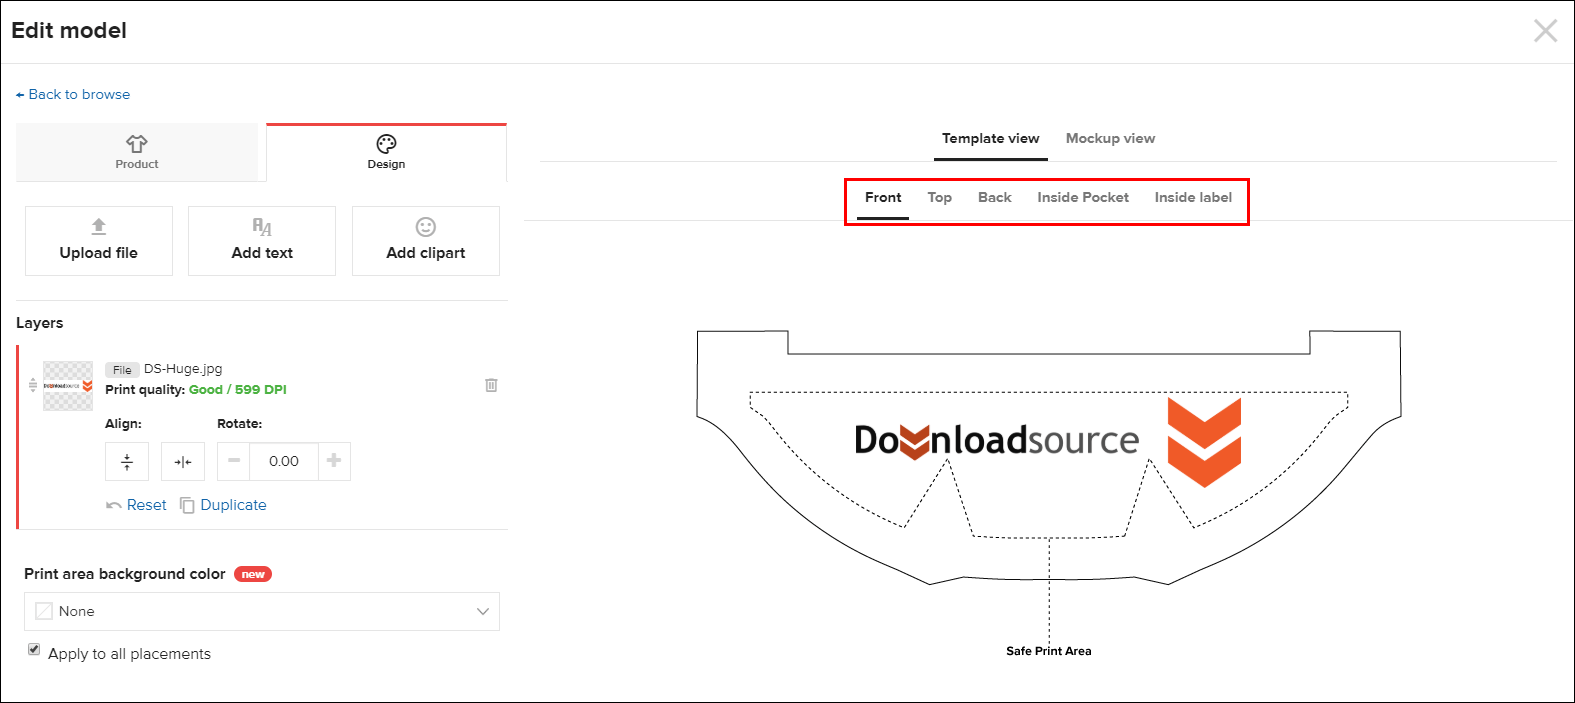The image size is (1575, 703).
Task: Select the Inside Pocket placement tab
Action: pyautogui.click(x=1083, y=198)
